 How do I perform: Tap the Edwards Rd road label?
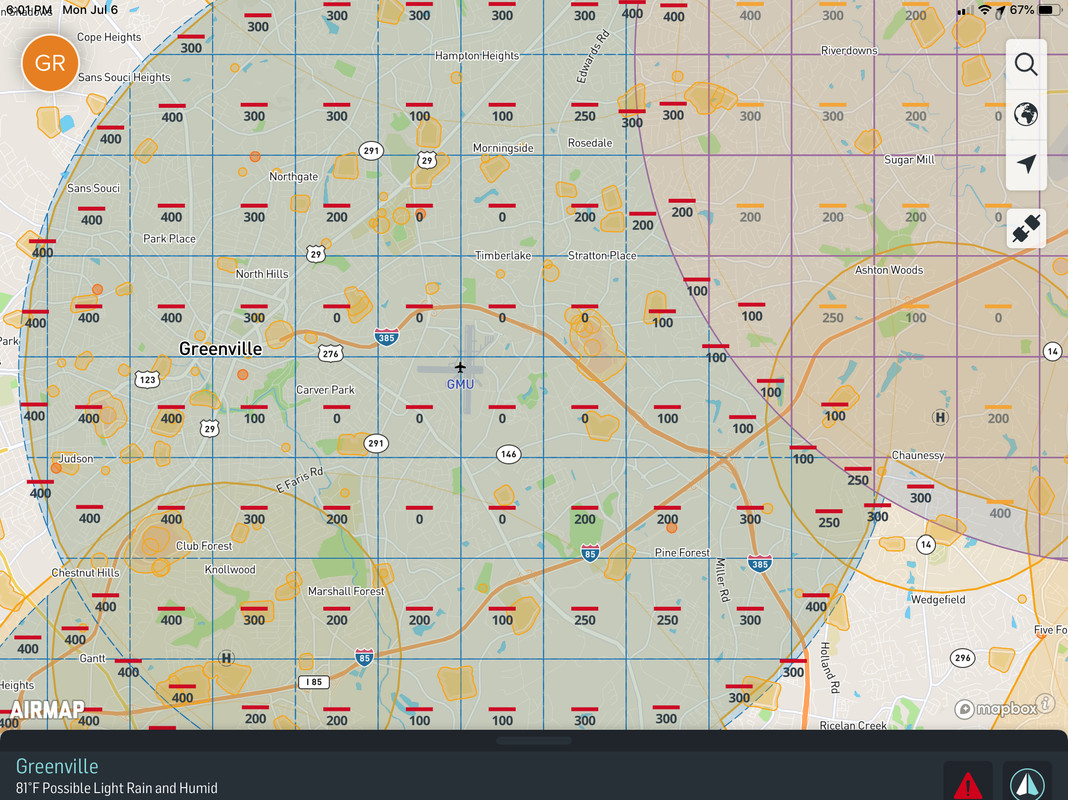593,57
